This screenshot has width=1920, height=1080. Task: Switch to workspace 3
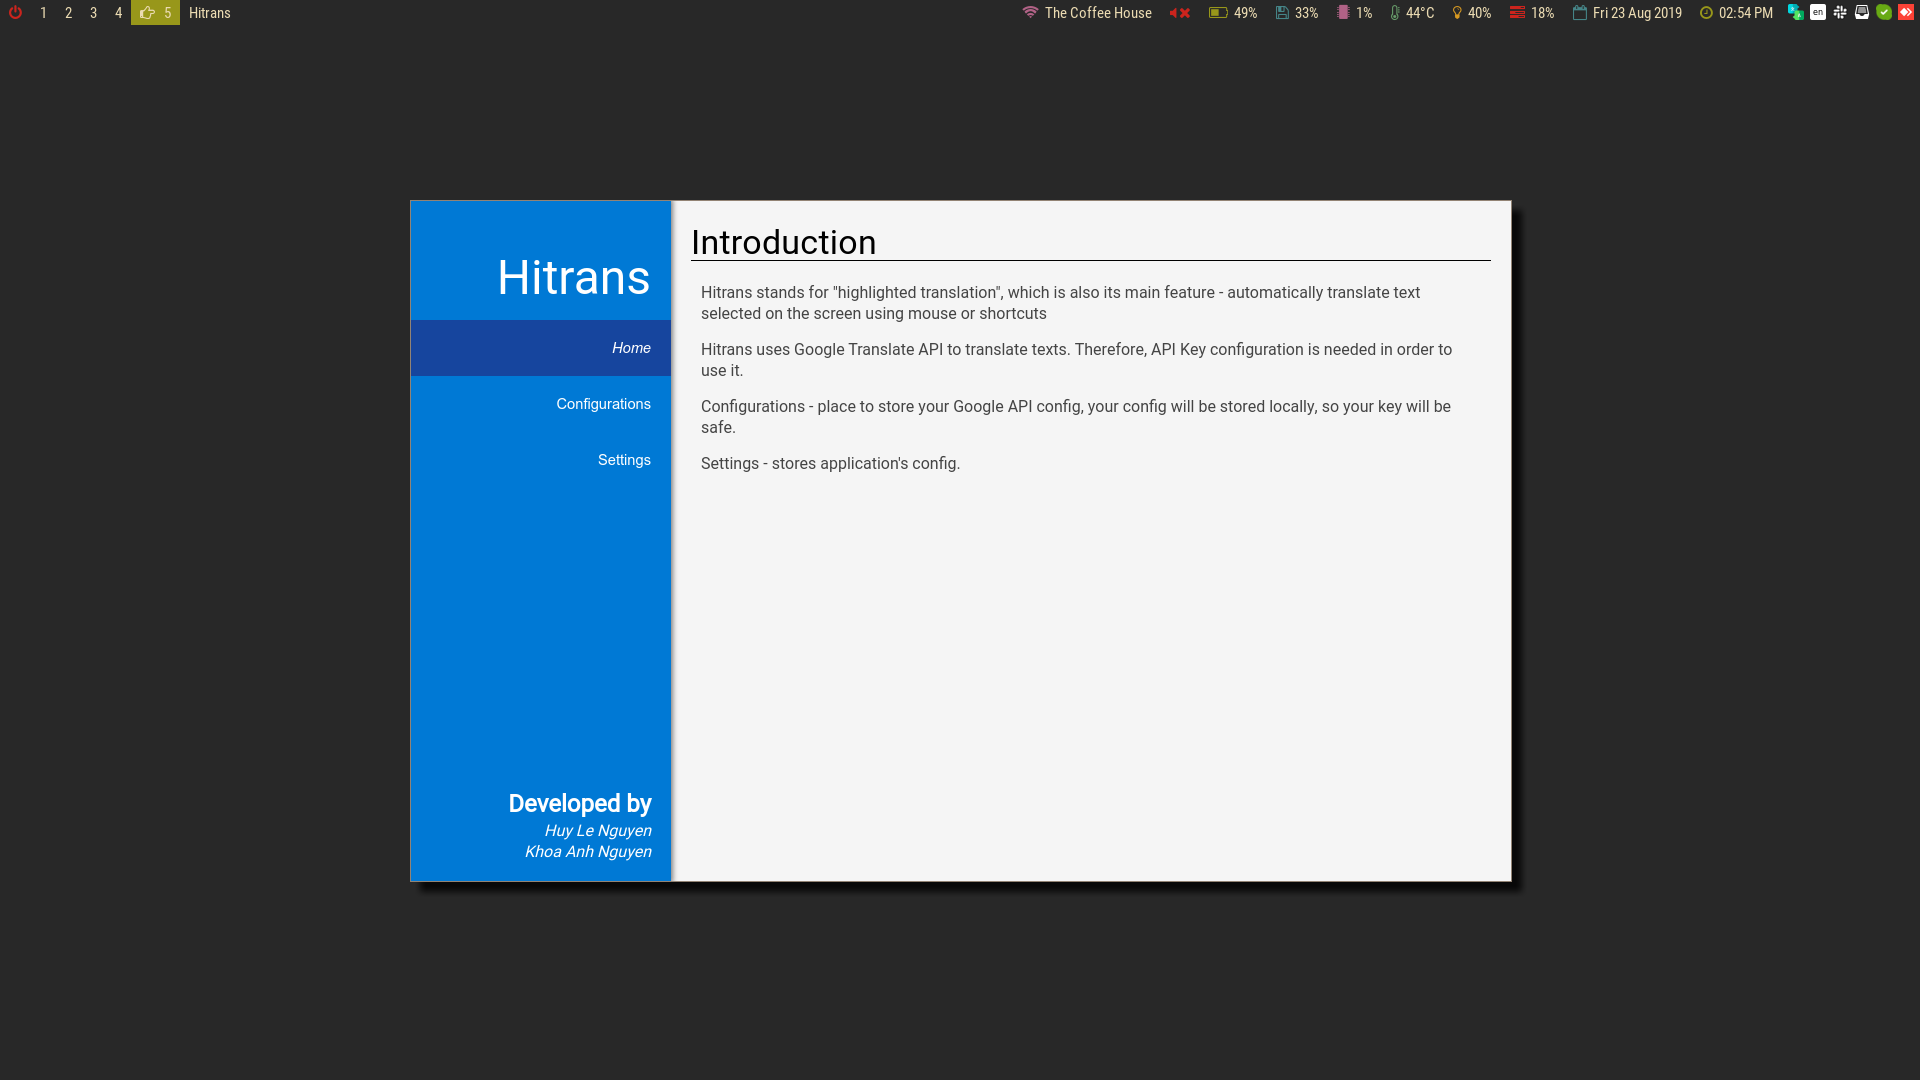click(93, 13)
